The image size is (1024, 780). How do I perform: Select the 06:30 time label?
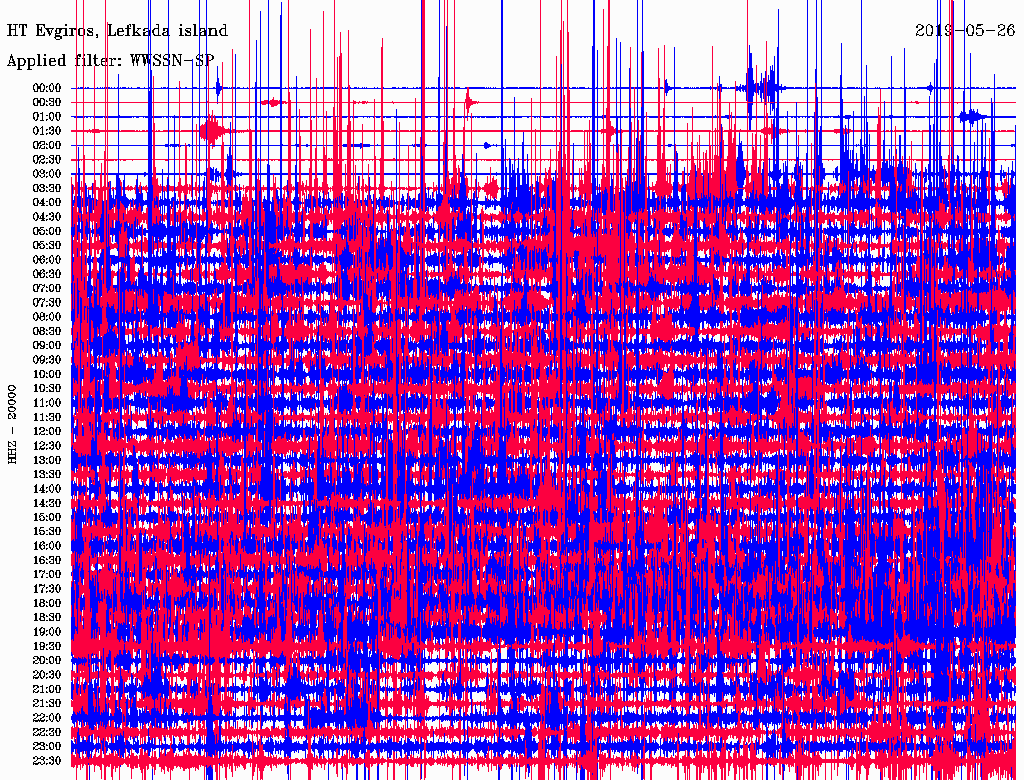47,274
